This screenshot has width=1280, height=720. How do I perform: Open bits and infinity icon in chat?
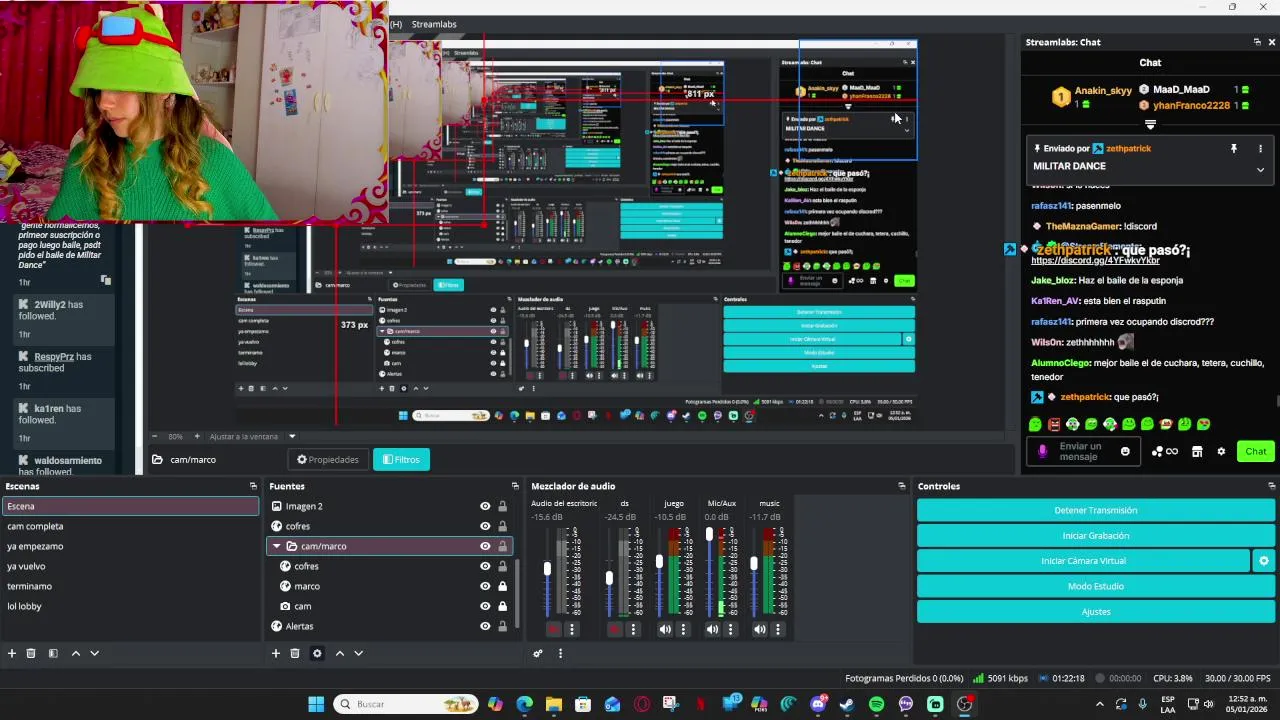tap(1165, 452)
